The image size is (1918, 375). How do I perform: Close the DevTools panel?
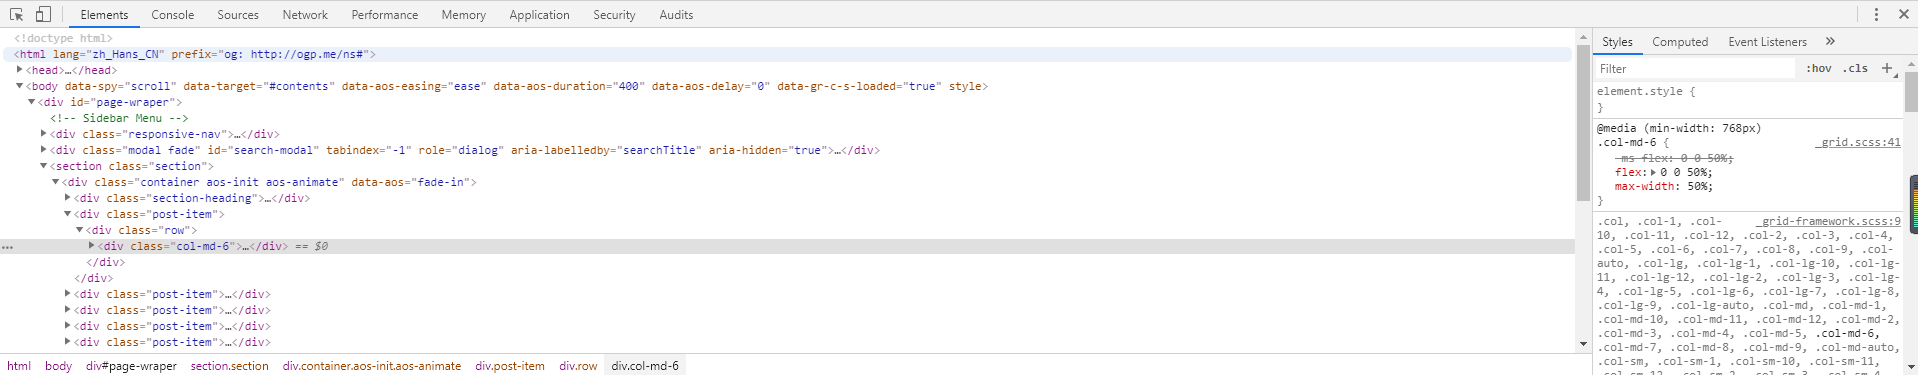coord(1903,14)
